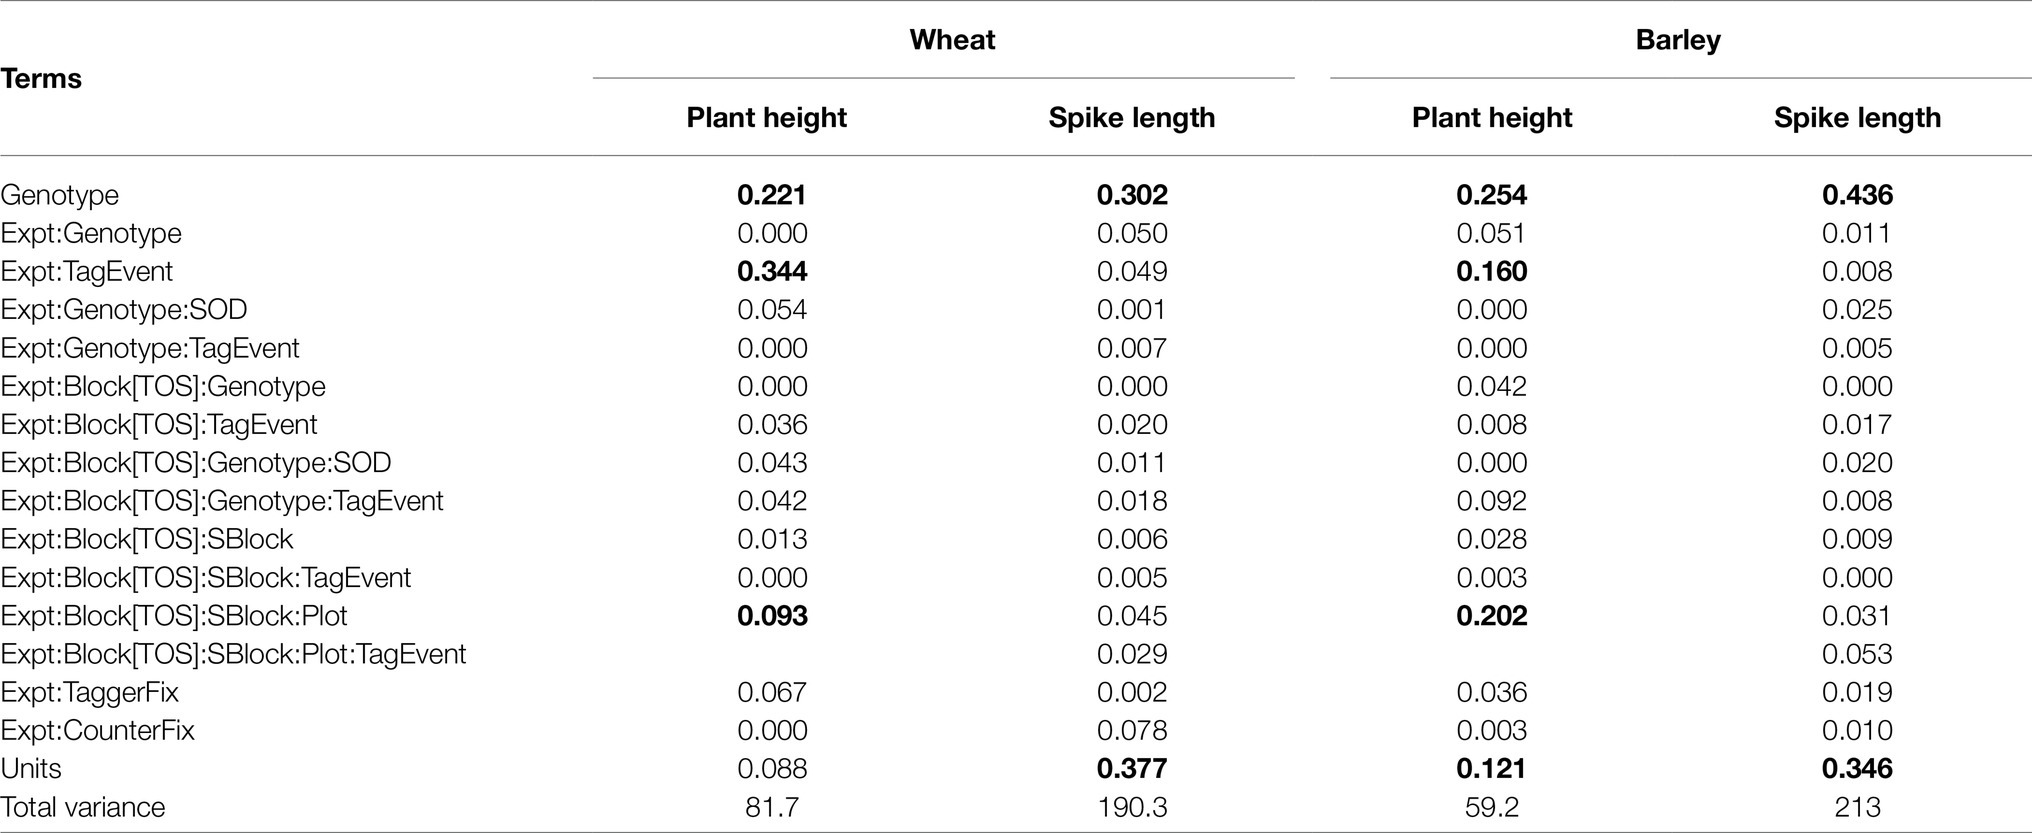This screenshot has width=2032, height=833.
Task: Click the Terms column header
Action: pyautogui.click(x=41, y=79)
